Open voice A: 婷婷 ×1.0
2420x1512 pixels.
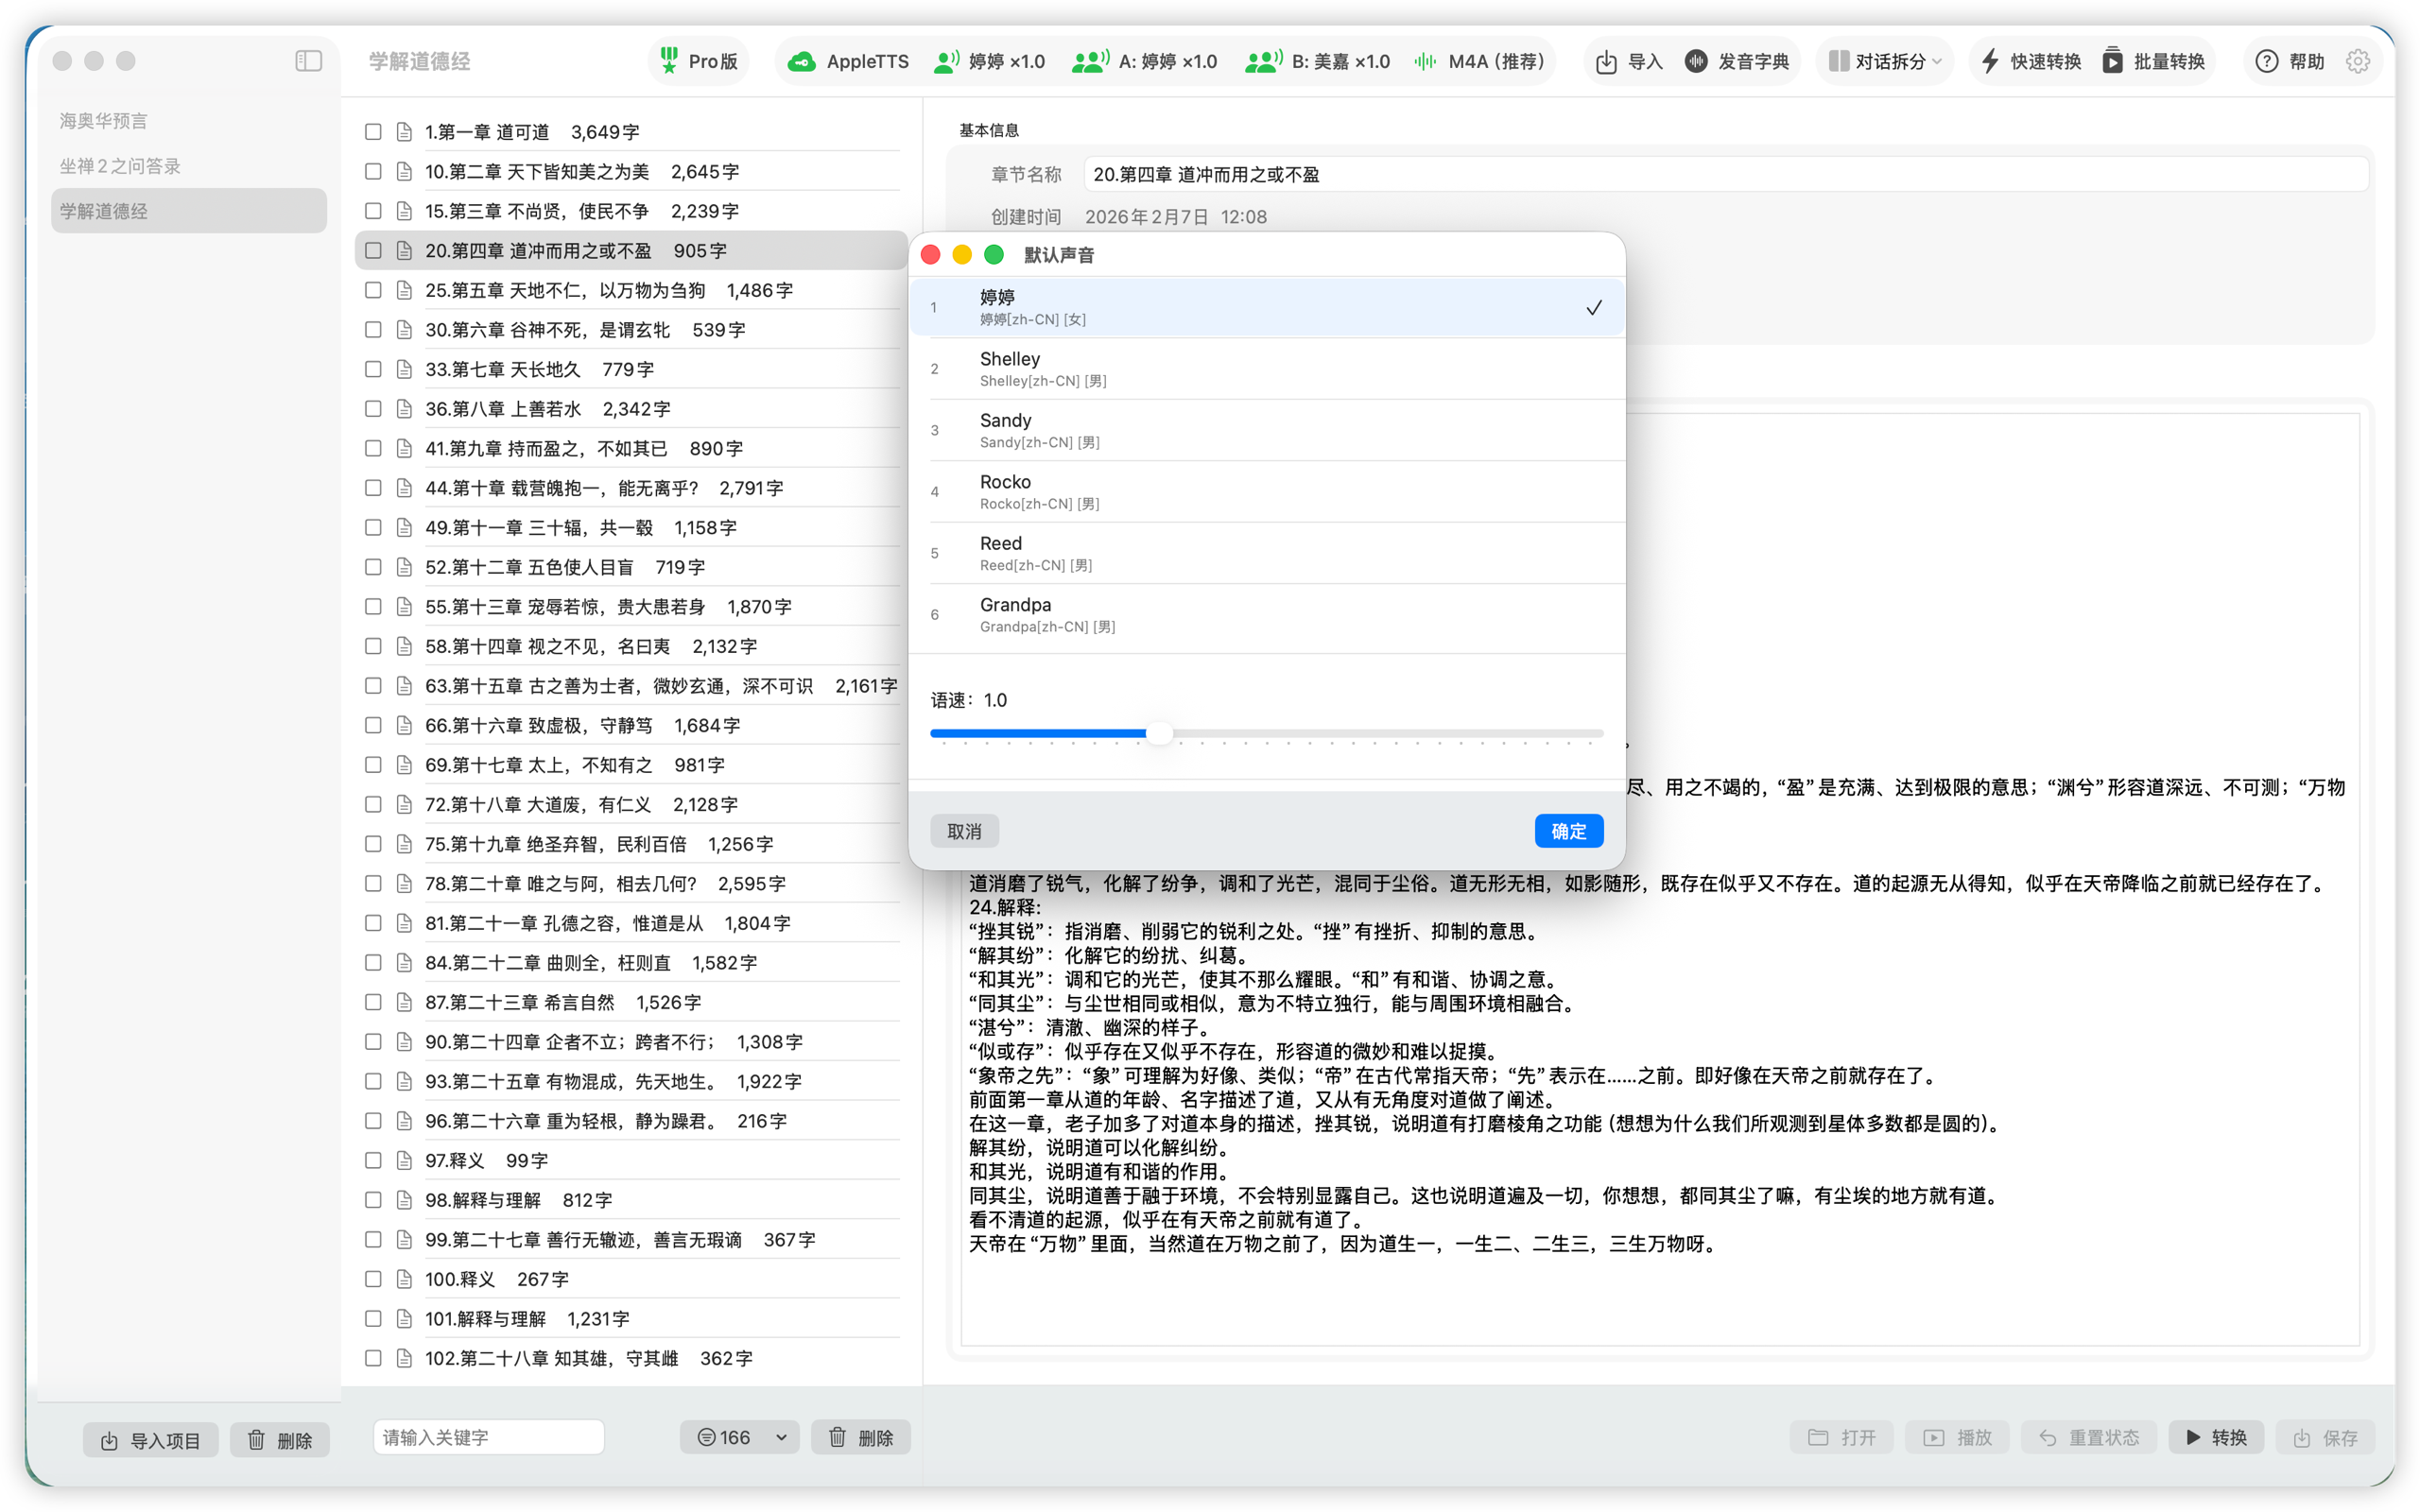coord(1144,61)
